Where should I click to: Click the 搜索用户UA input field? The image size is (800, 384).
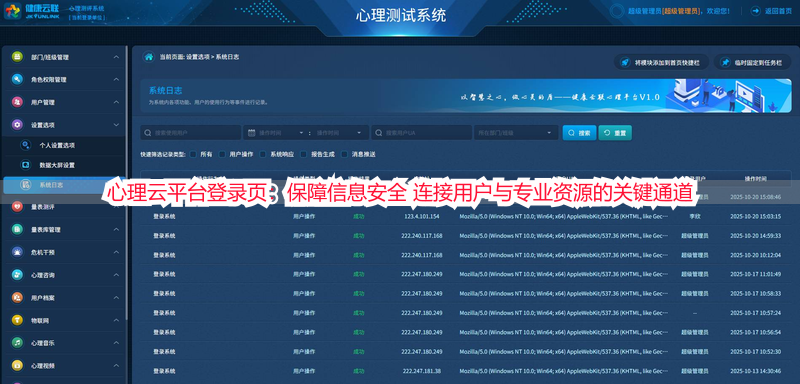(421, 133)
